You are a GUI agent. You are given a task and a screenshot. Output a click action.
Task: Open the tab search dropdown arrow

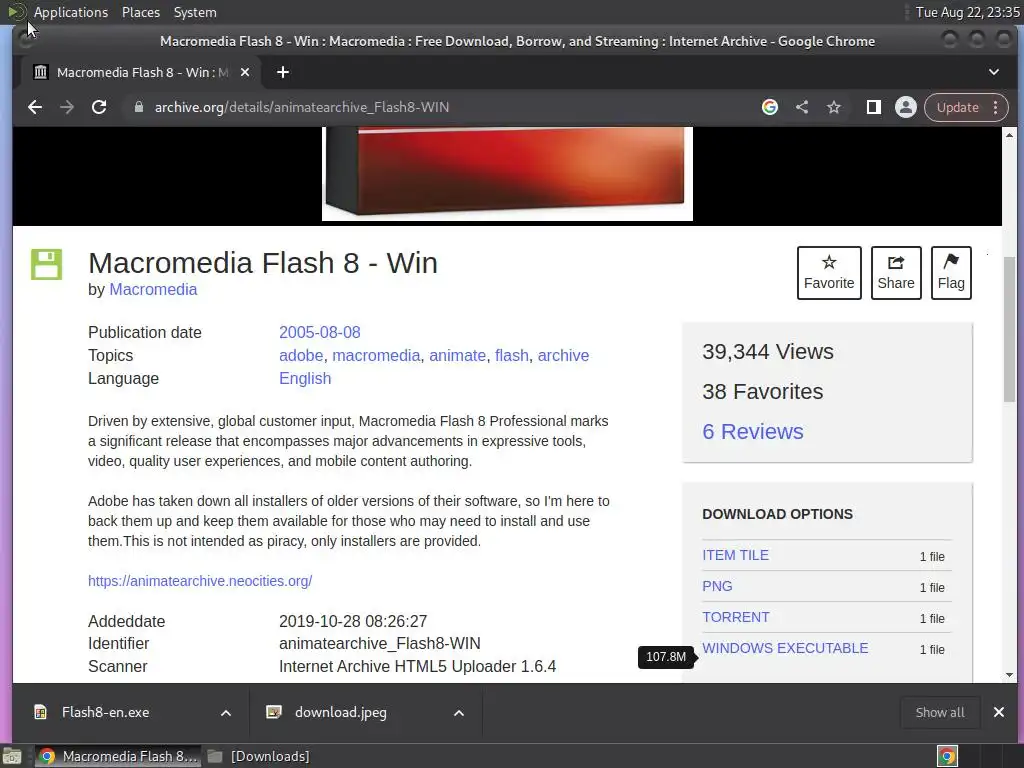(x=993, y=72)
